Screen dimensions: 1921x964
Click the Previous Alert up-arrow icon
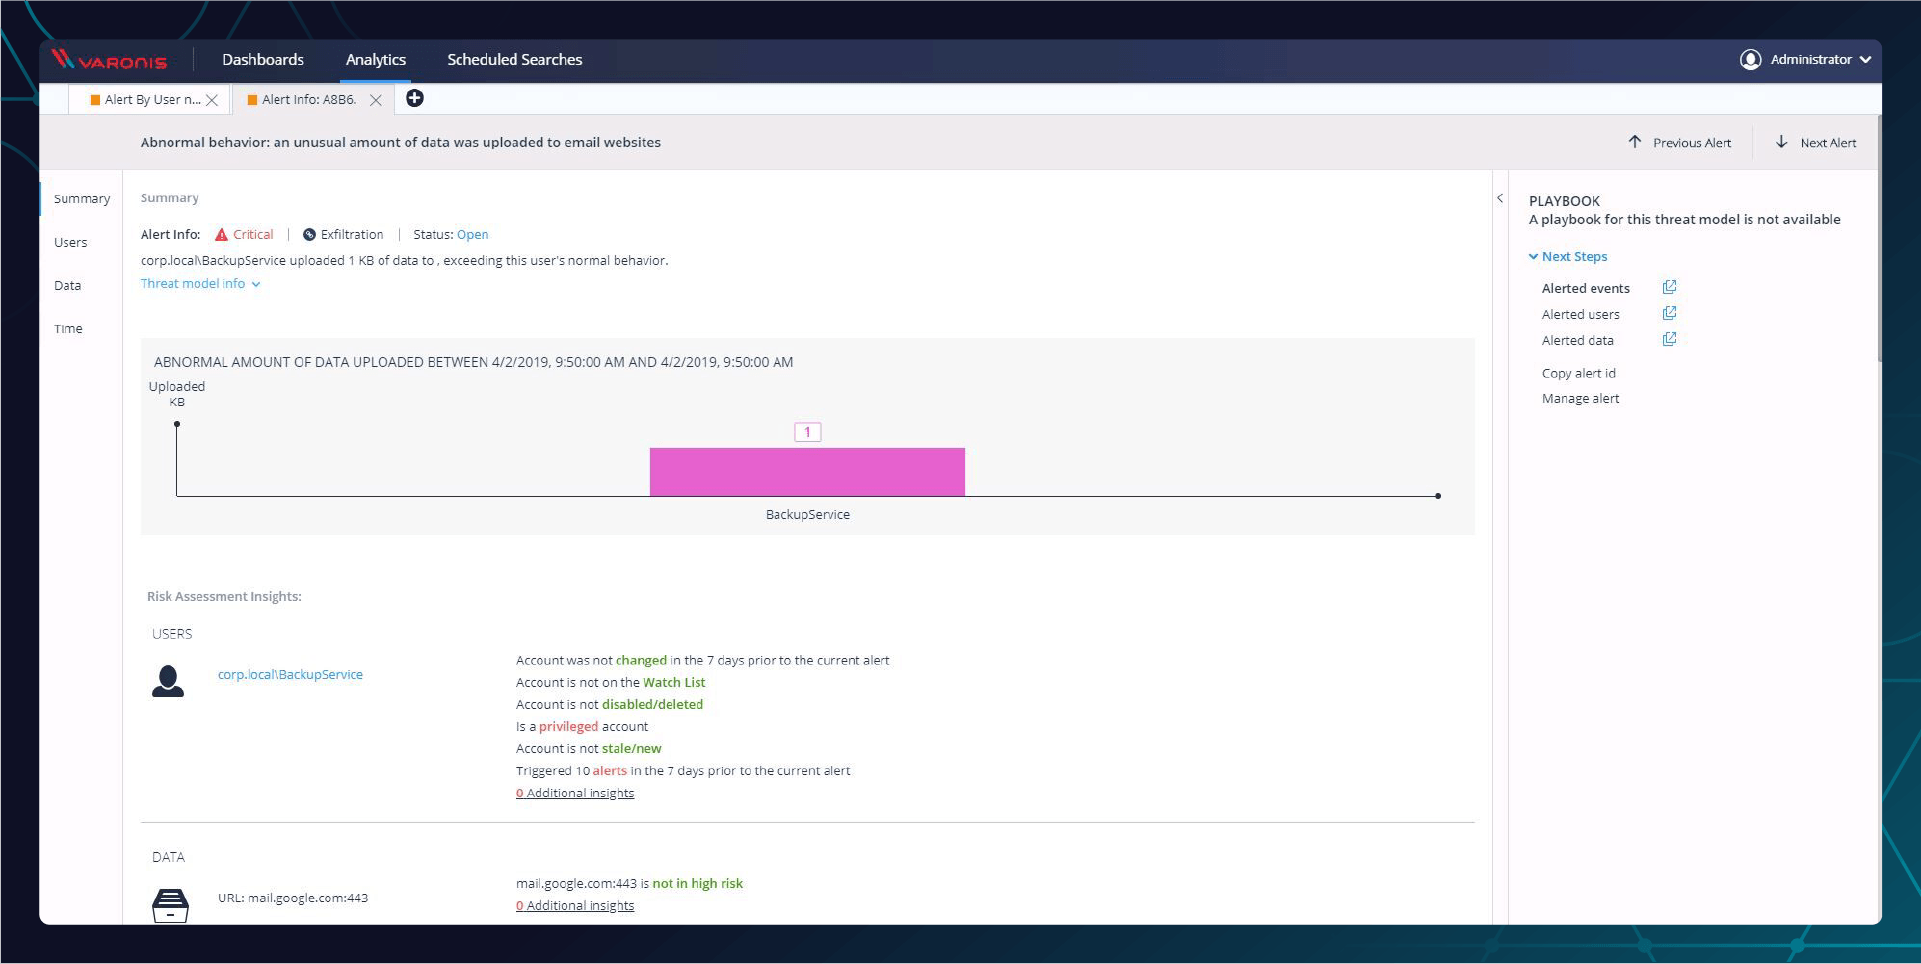pos(1633,142)
